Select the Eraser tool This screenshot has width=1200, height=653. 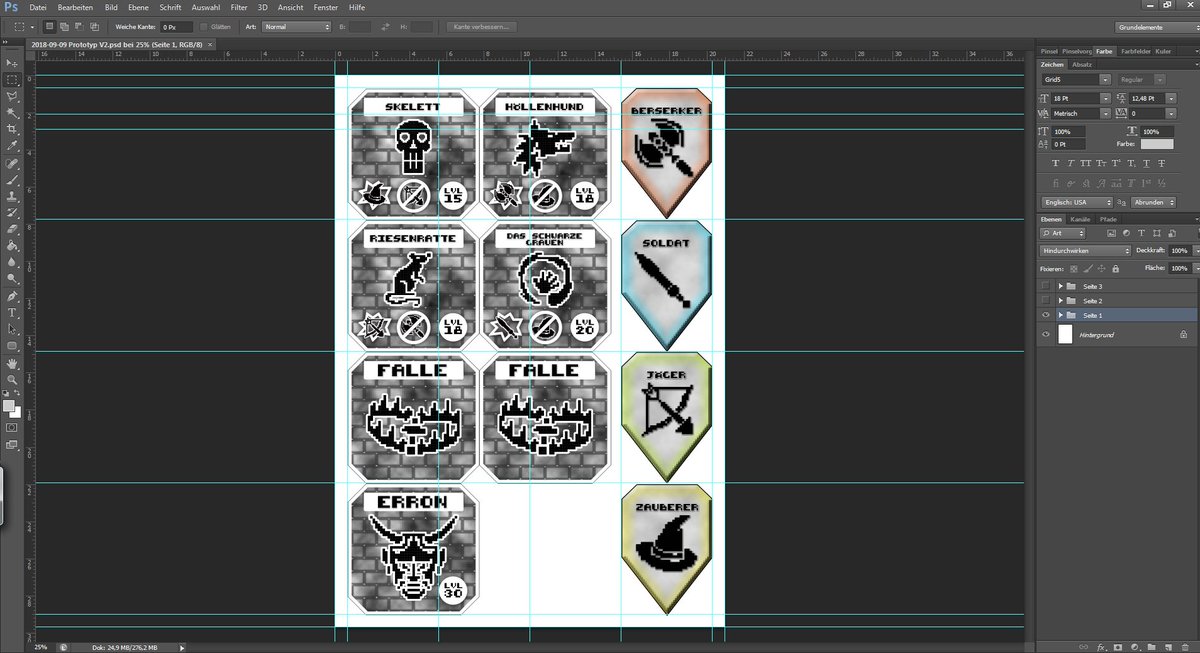pyautogui.click(x=13, y=229)
